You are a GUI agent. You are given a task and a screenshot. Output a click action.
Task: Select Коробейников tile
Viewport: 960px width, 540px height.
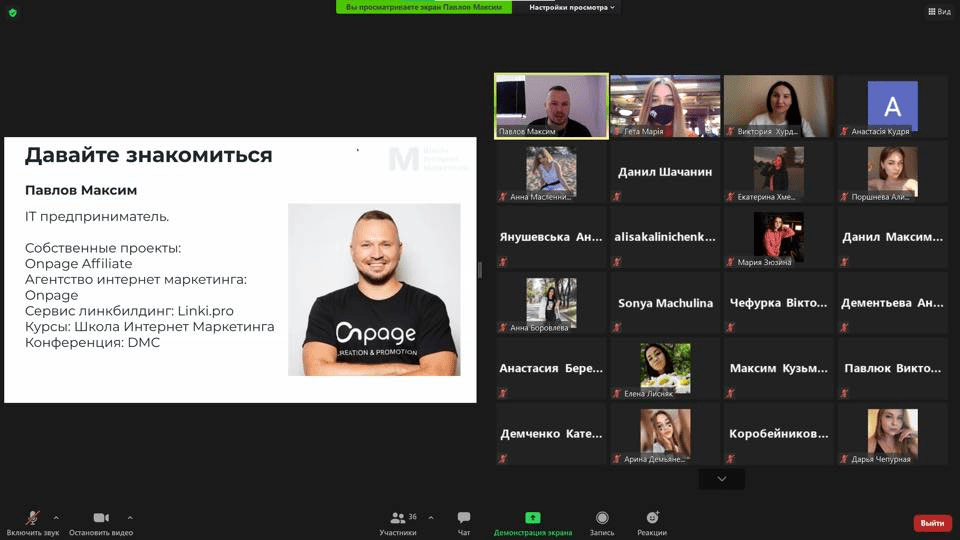click(779, 434)
